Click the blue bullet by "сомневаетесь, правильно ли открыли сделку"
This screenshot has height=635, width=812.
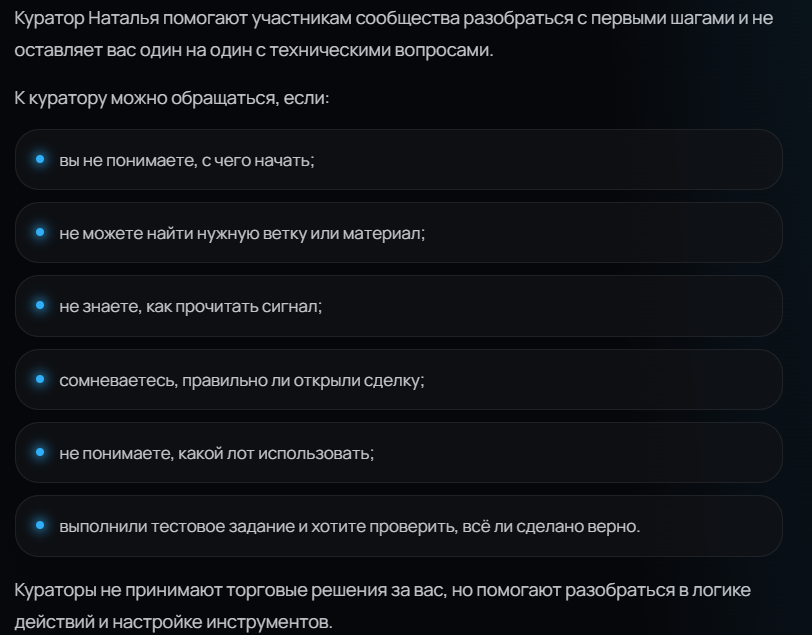pos(40,380)
